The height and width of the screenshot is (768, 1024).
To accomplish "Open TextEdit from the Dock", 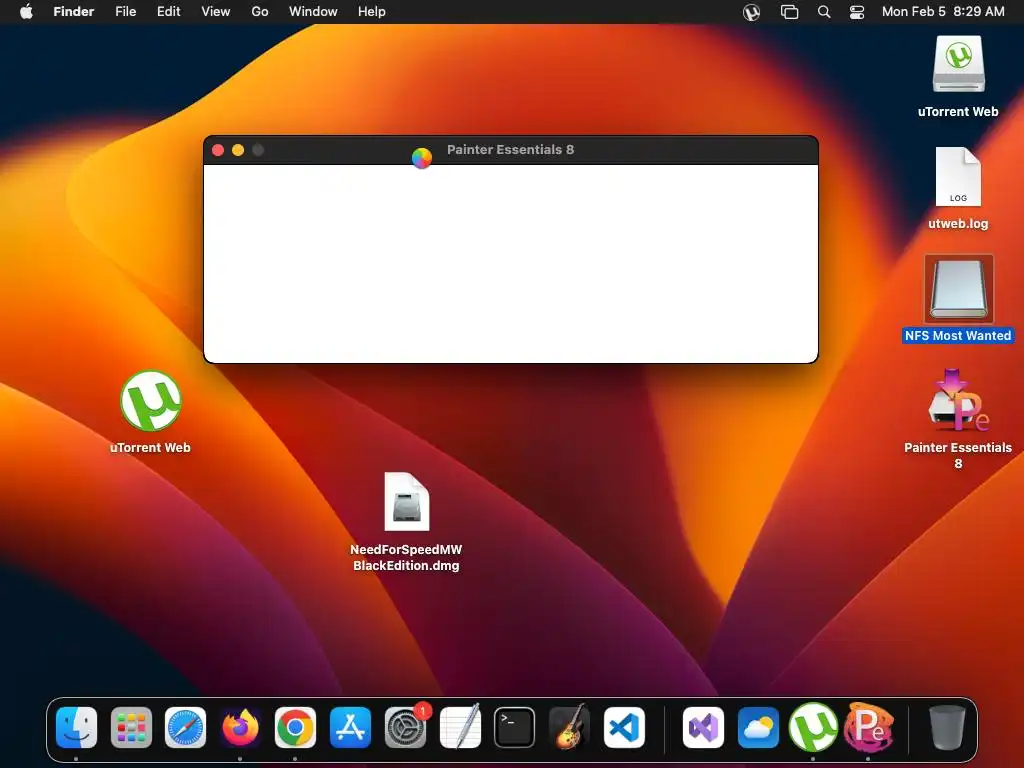I will coord(460,728).
